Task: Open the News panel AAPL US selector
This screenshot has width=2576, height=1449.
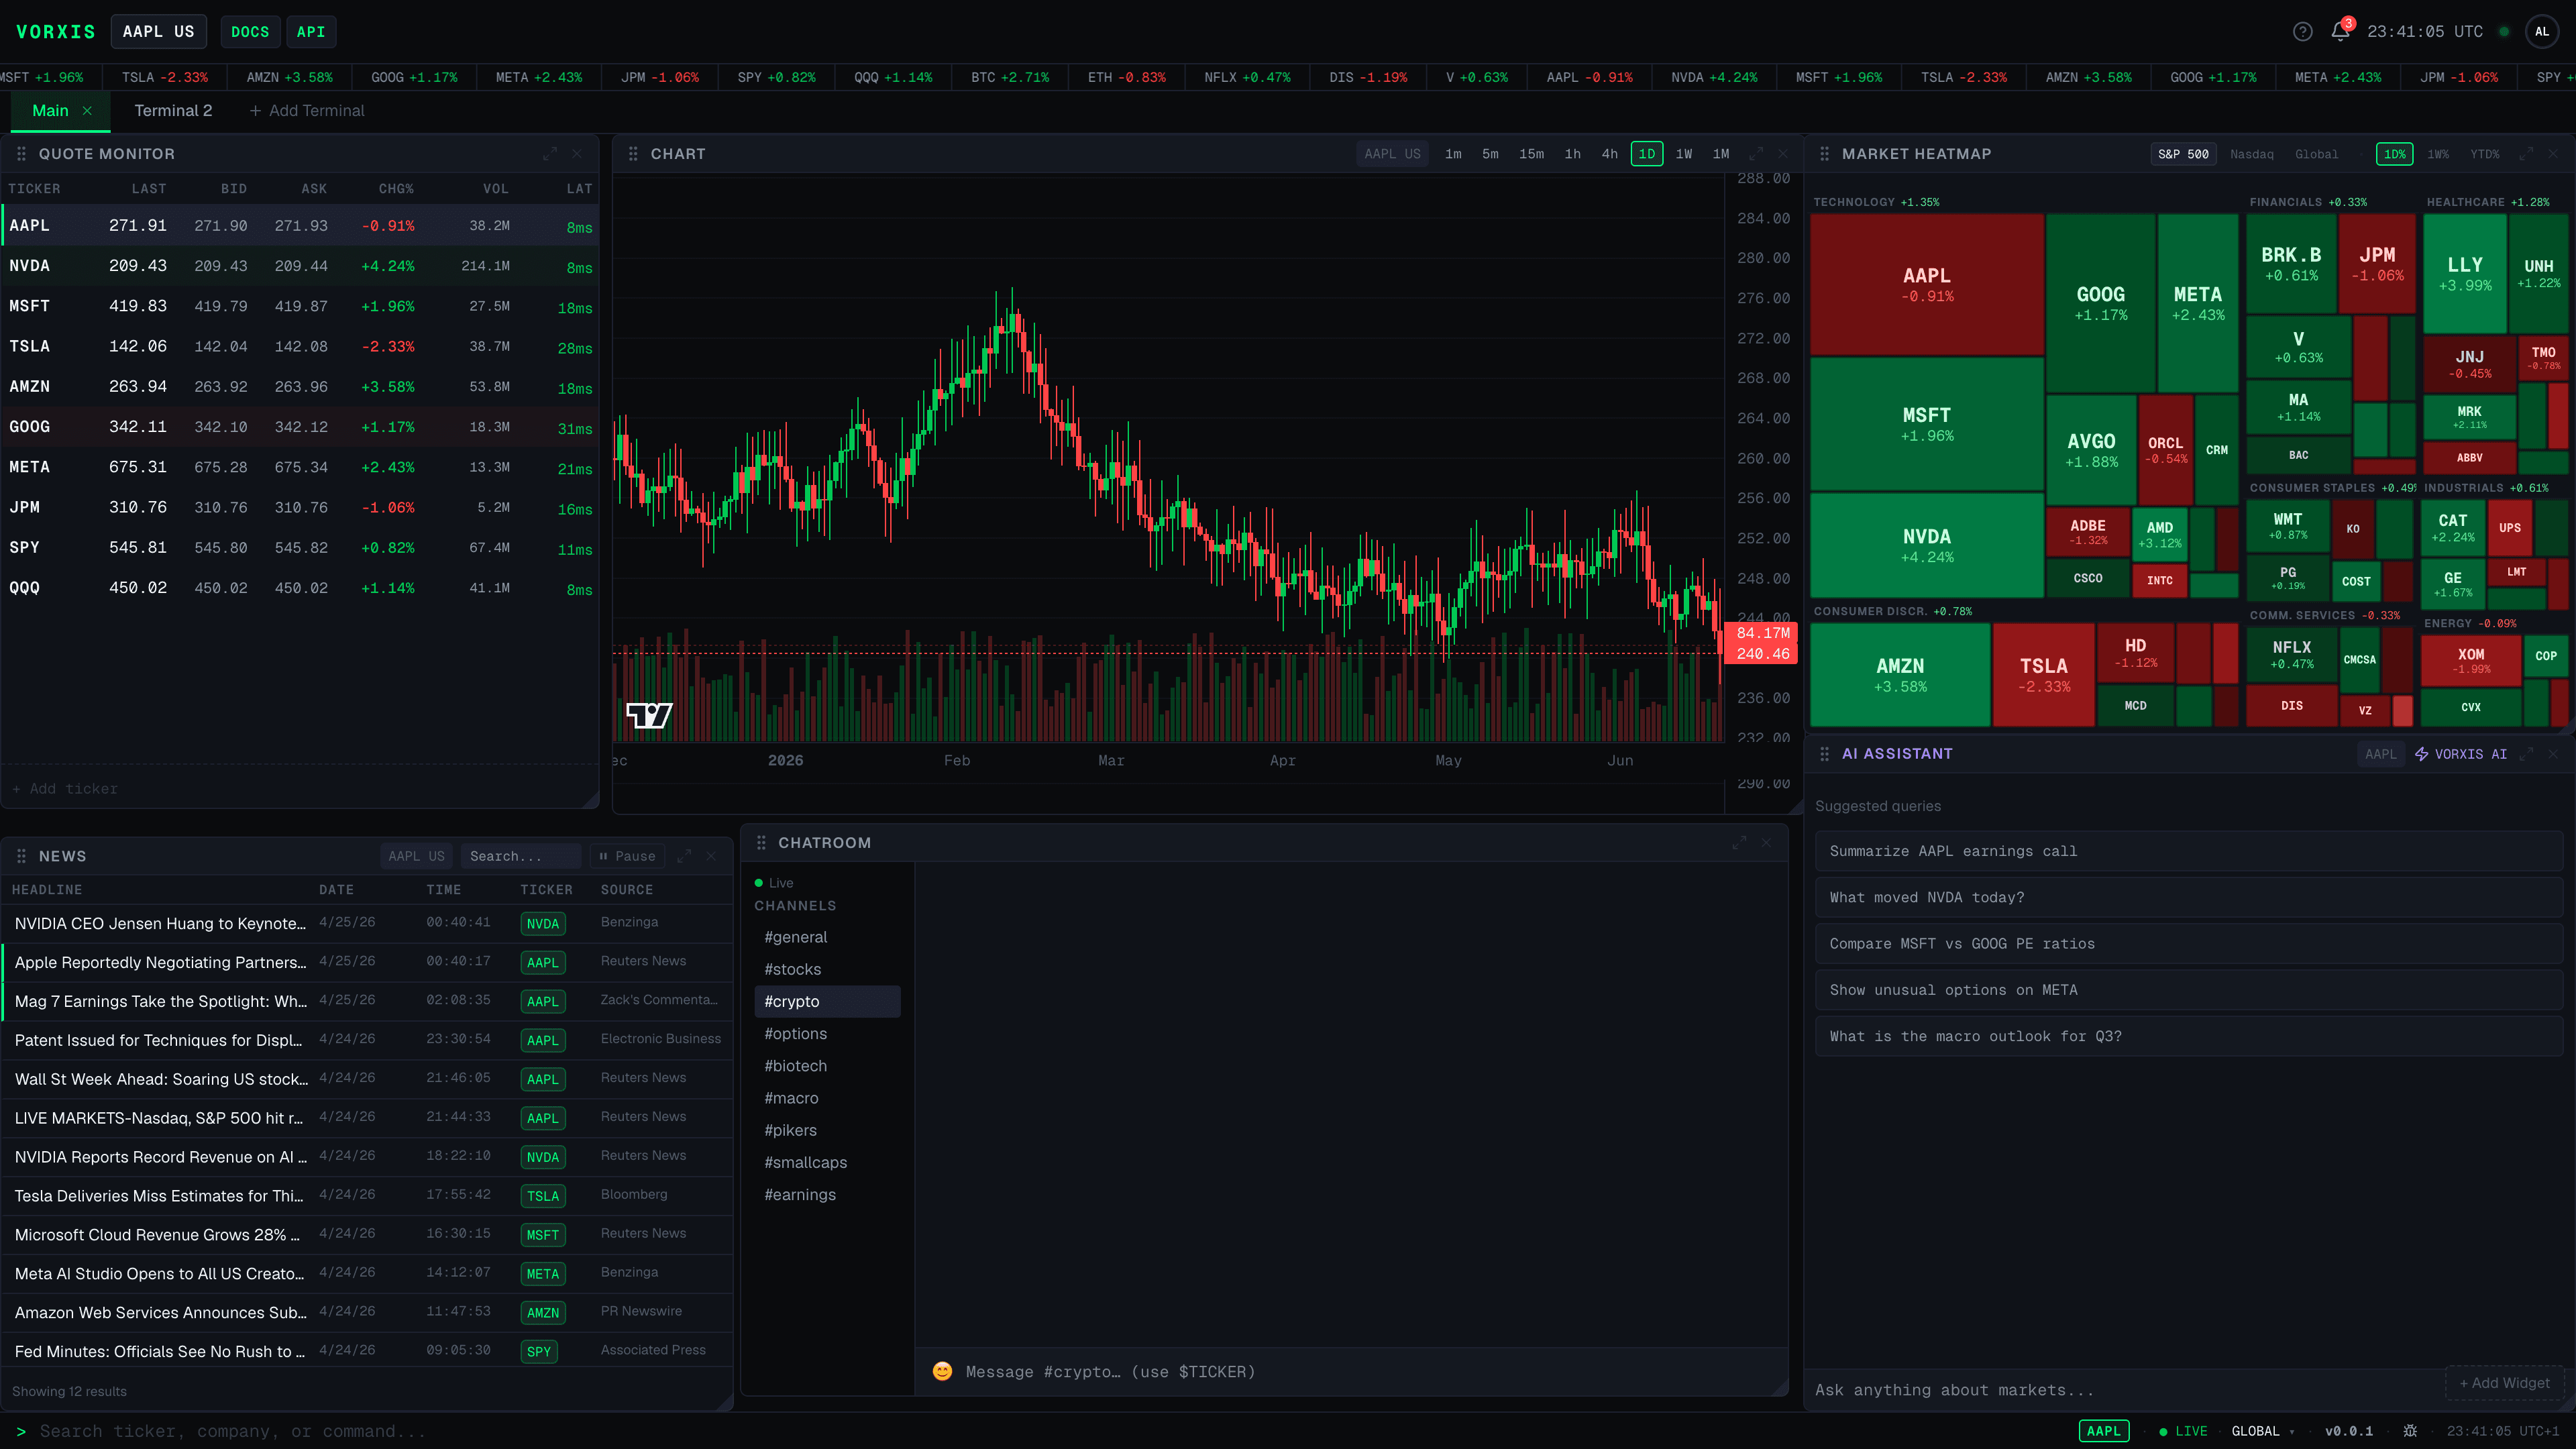Action: point(416,856)
